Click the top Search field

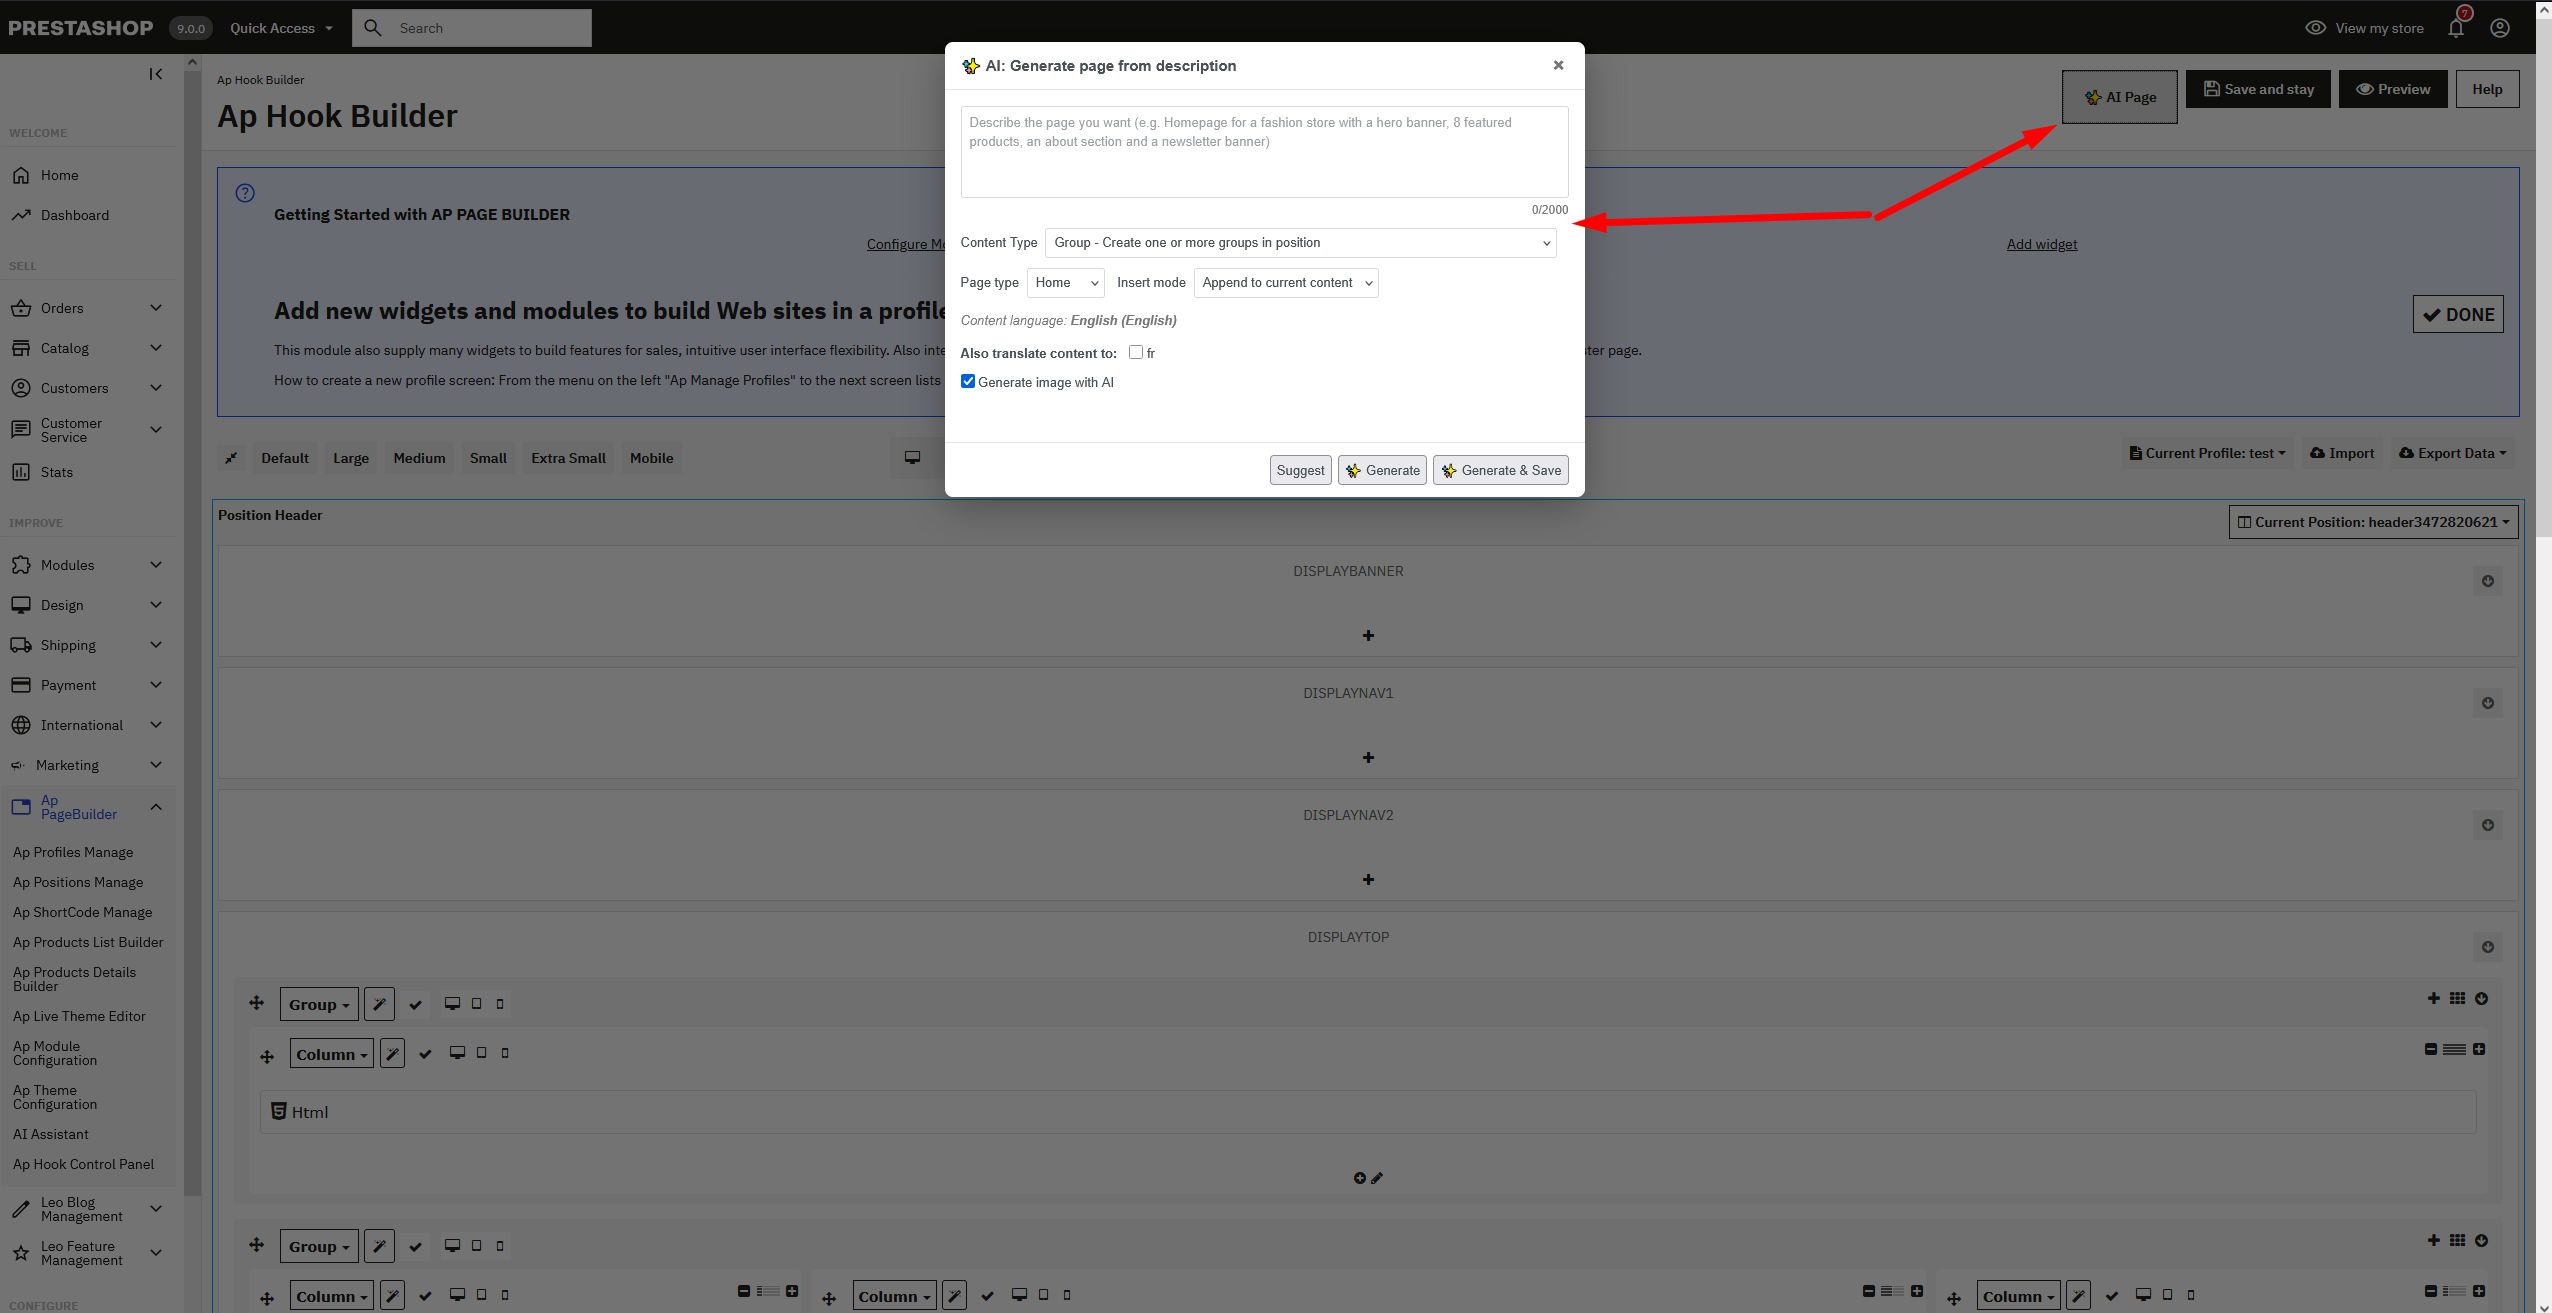[472, 28]
